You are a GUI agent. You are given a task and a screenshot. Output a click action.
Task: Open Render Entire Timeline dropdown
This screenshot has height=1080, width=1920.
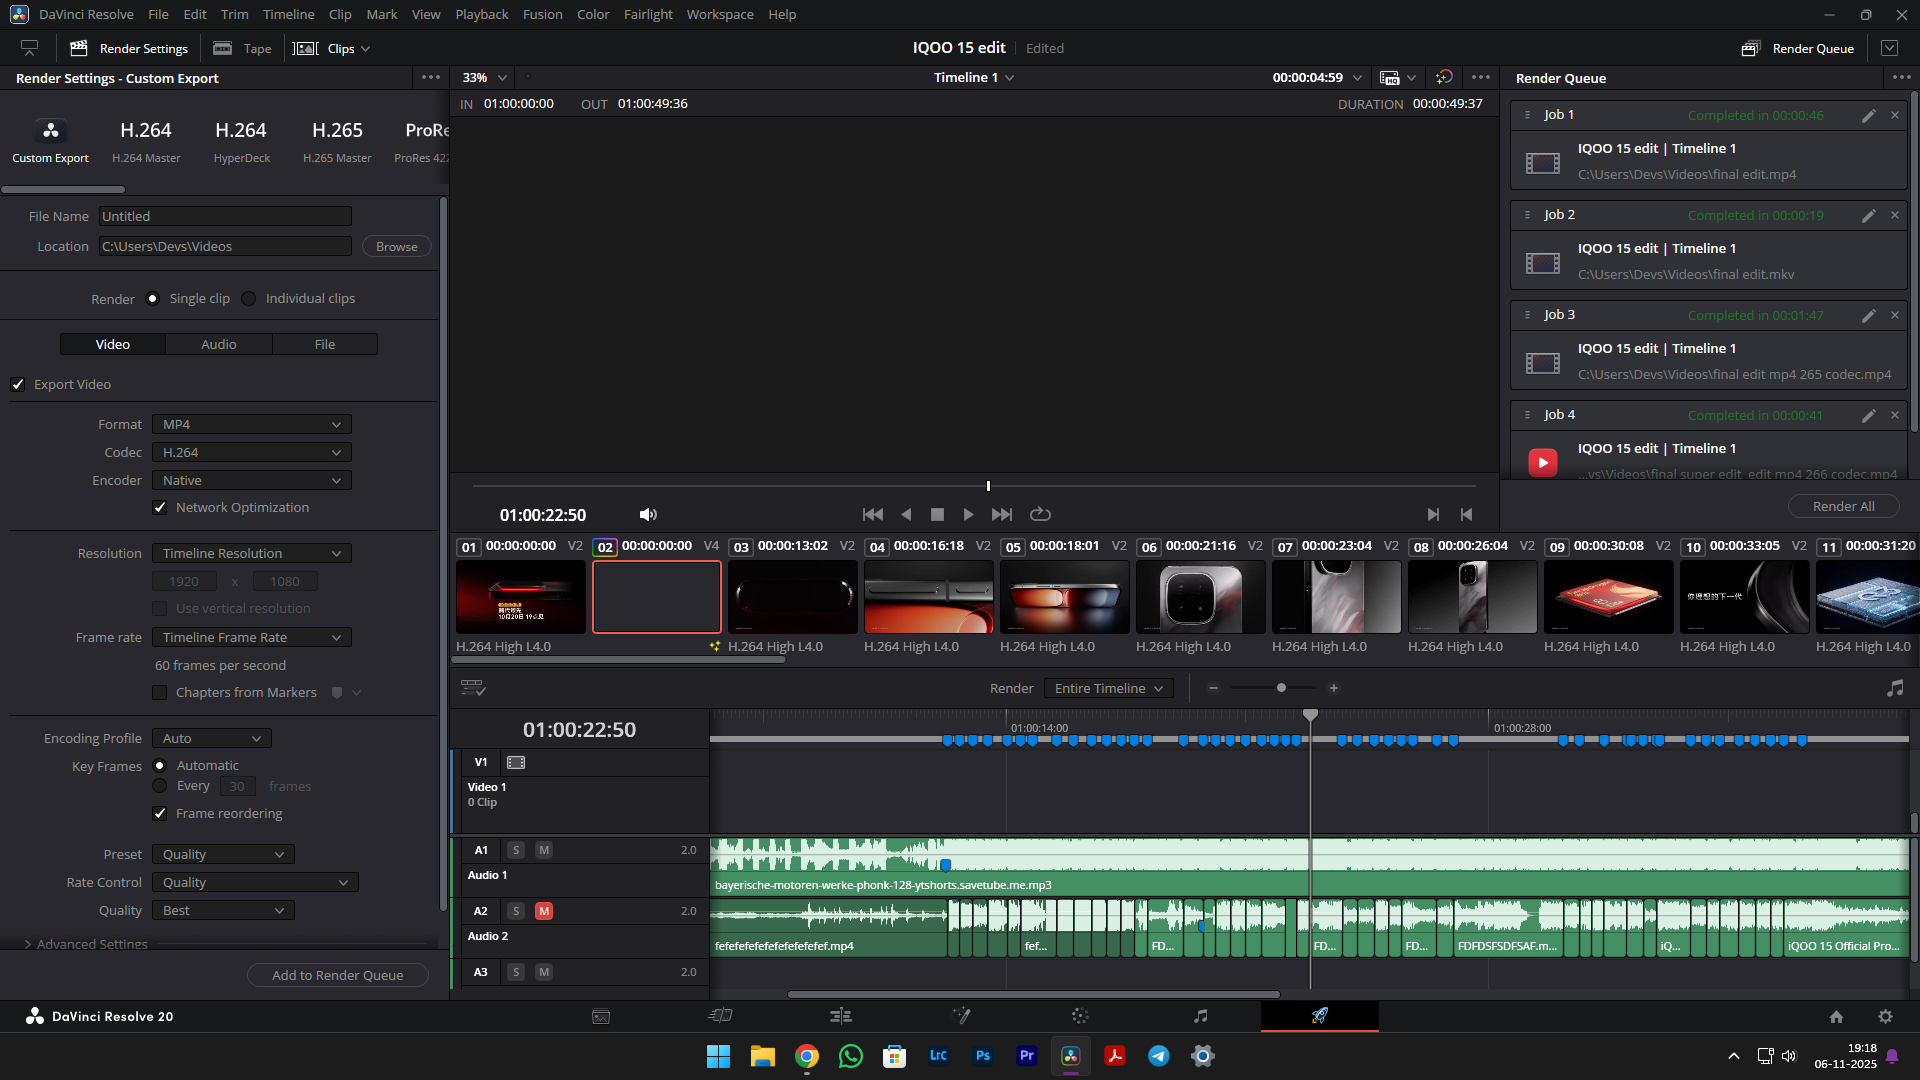[1108, 688]
